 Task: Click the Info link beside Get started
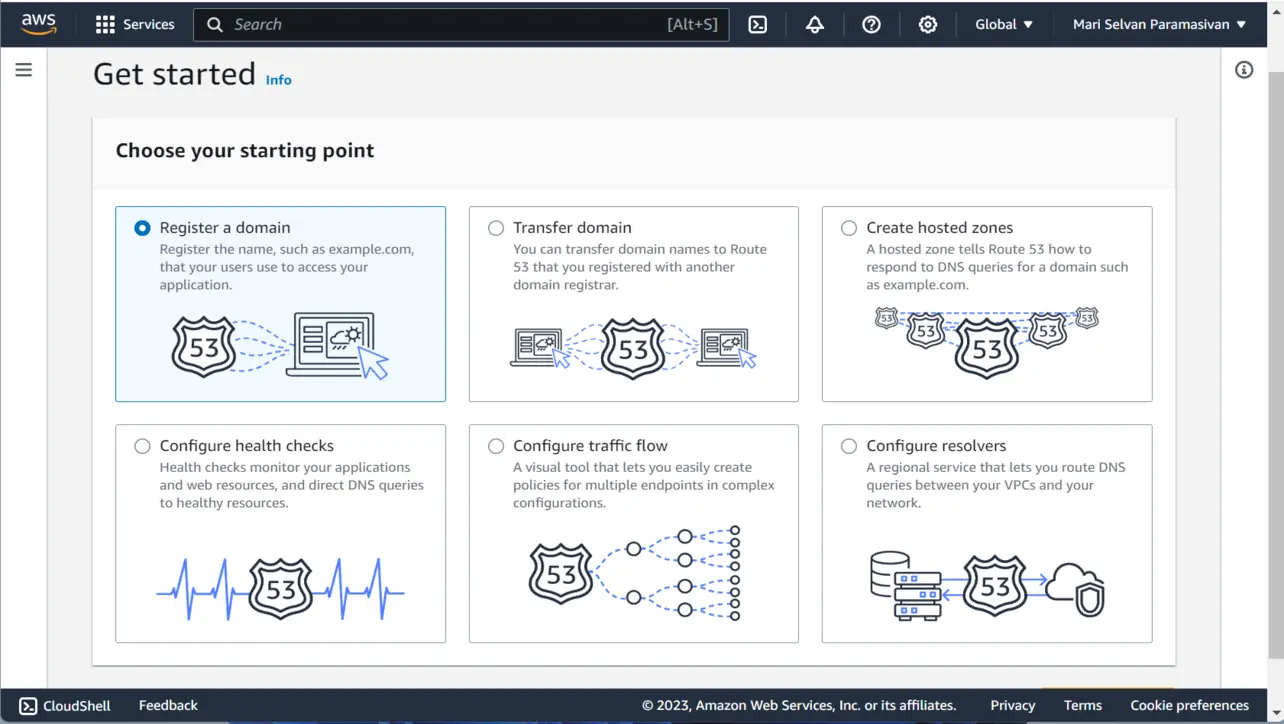(x=279, y=80)
